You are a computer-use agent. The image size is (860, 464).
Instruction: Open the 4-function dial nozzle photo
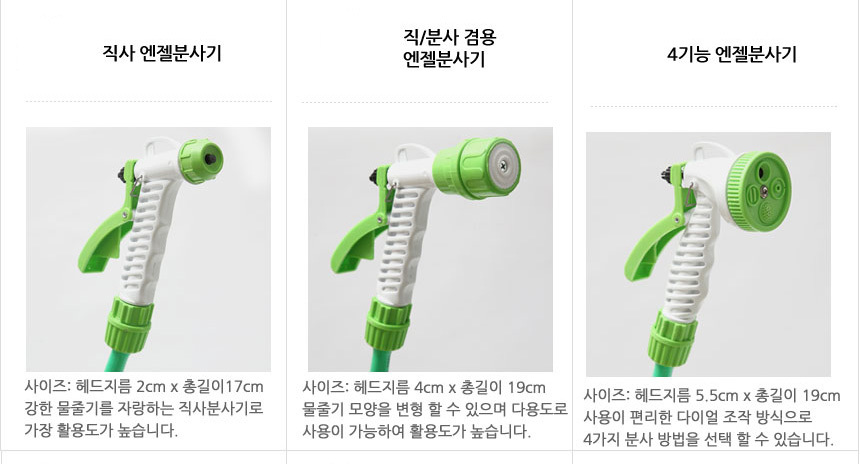(x=708, y=254)
